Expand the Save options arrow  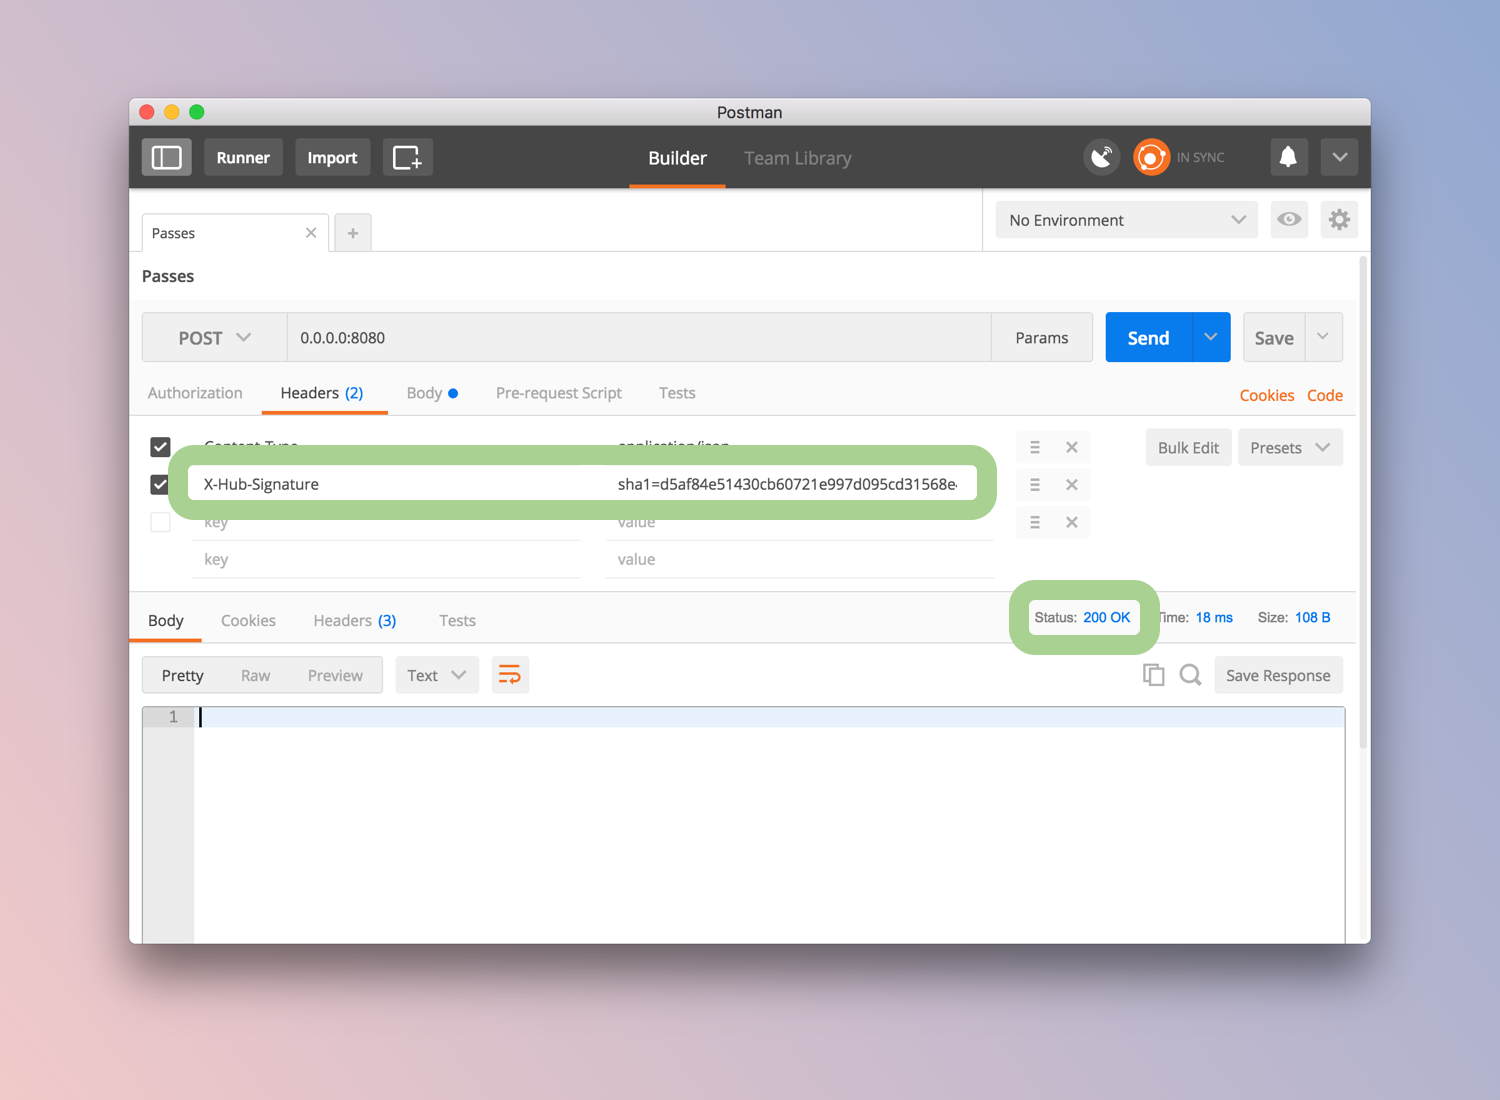(x=1323, y=338)
